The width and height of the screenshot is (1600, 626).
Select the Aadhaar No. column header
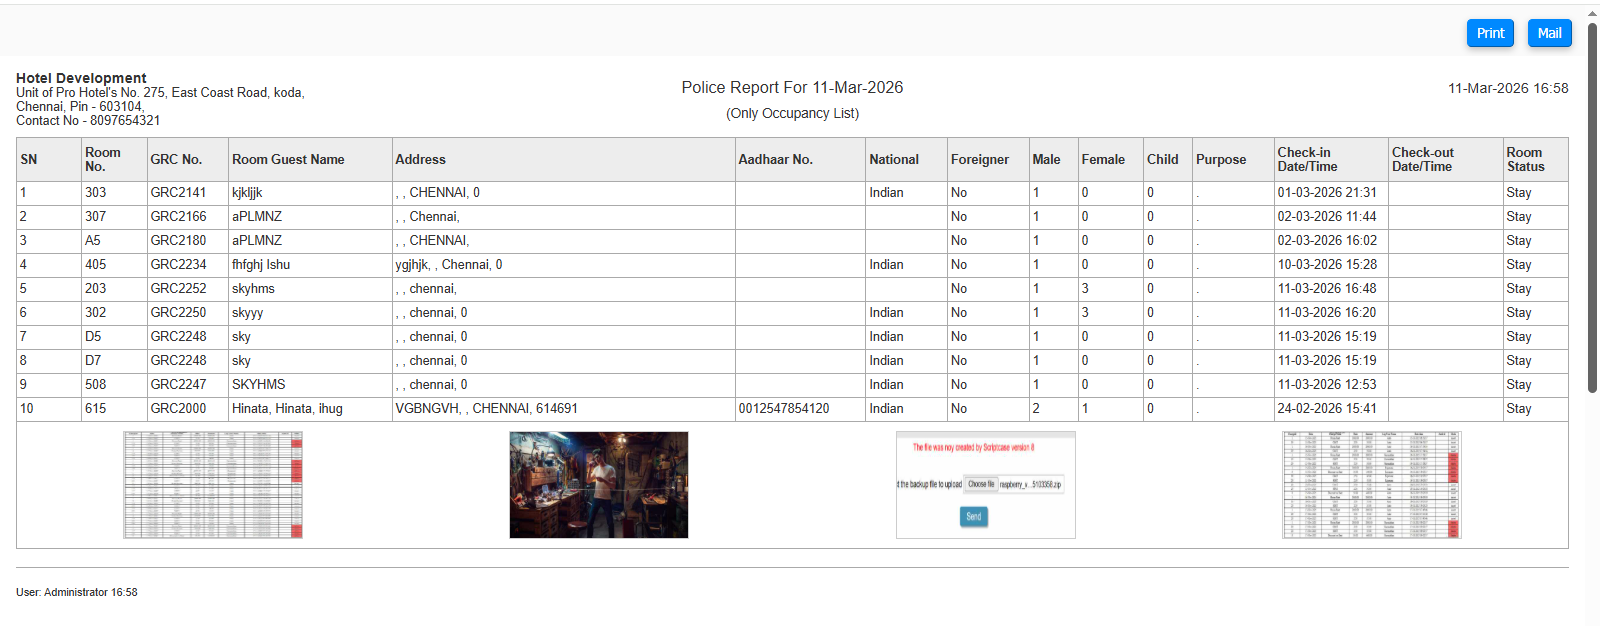(775, 160)
